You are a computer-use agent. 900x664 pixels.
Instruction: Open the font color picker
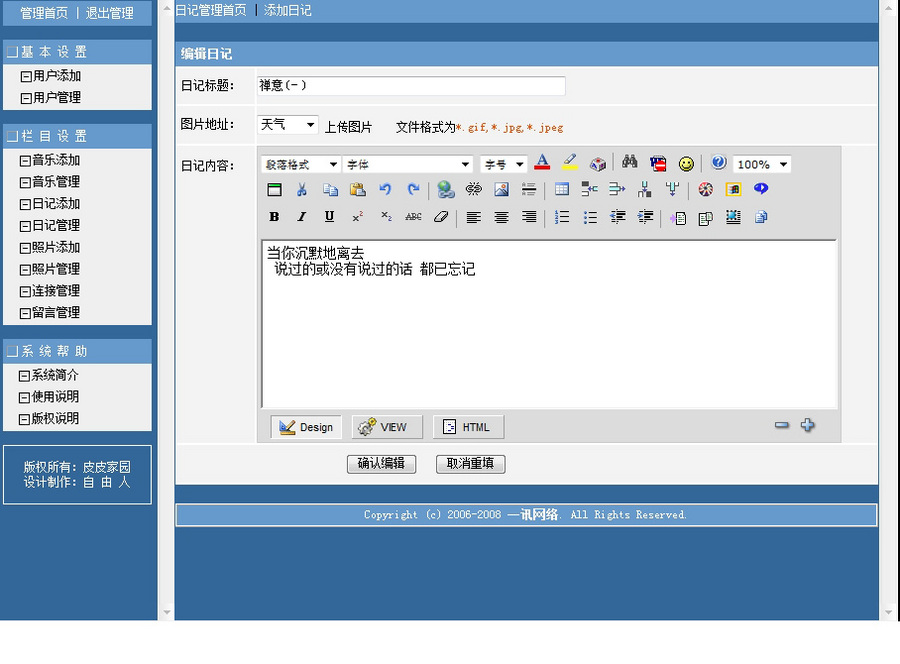pos(542,162)
